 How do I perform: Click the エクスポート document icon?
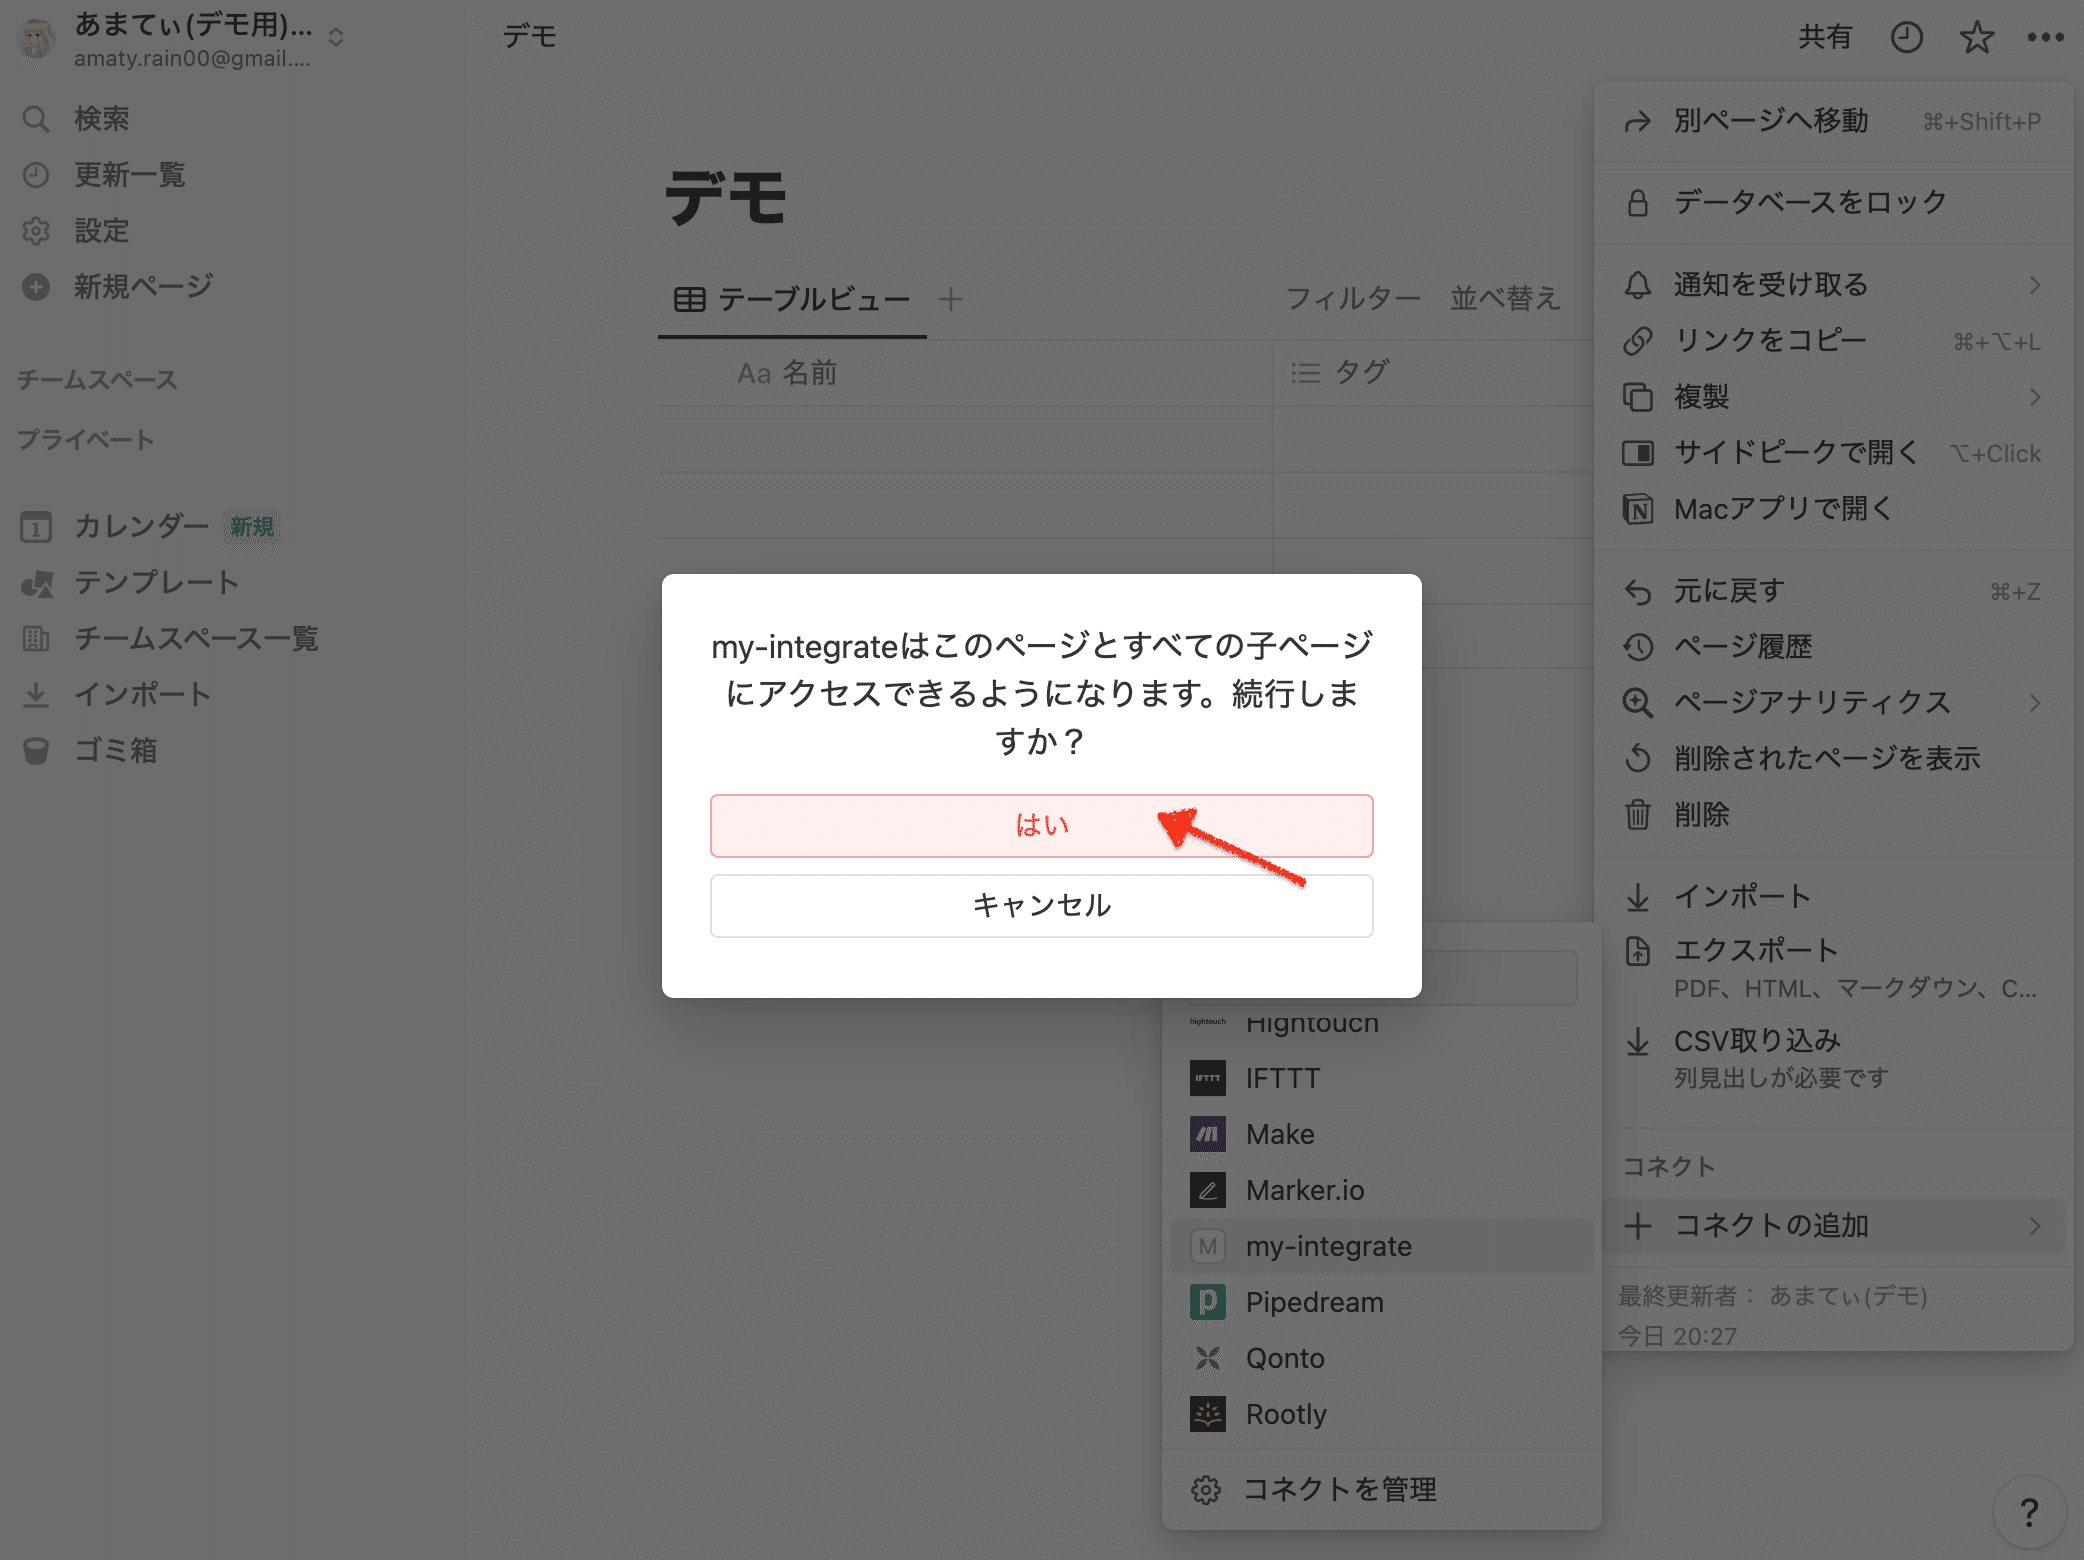1637,951
